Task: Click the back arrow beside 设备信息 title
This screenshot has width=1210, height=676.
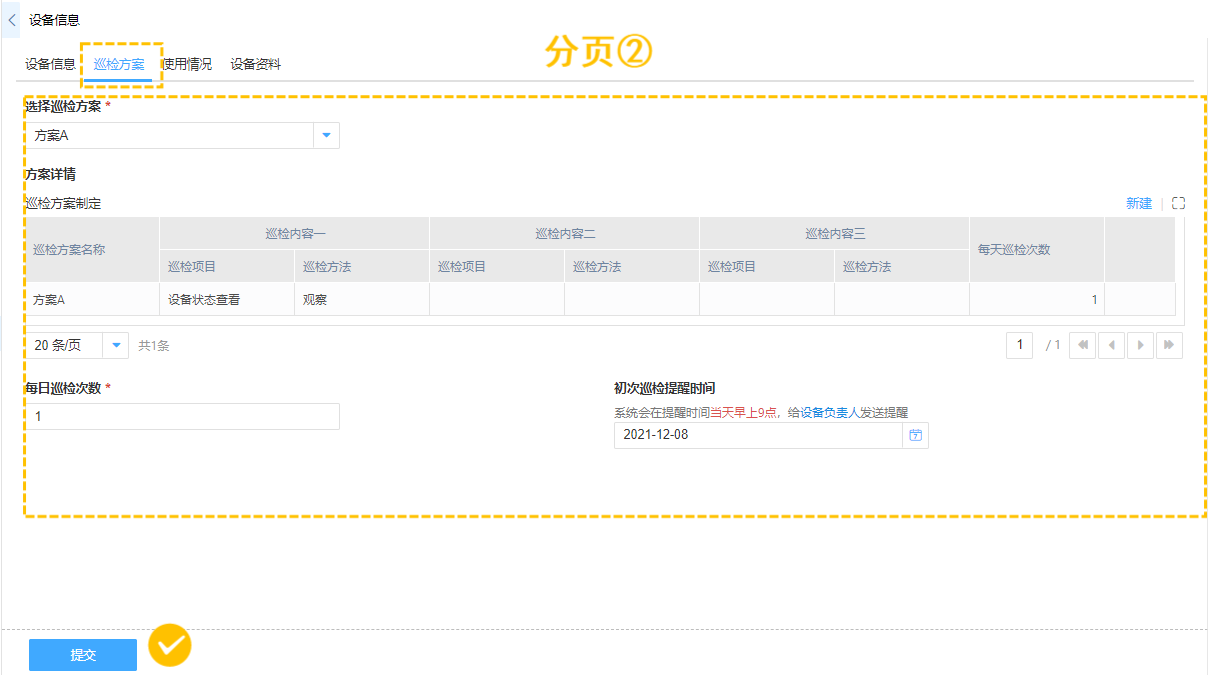Action: [12, 20]
